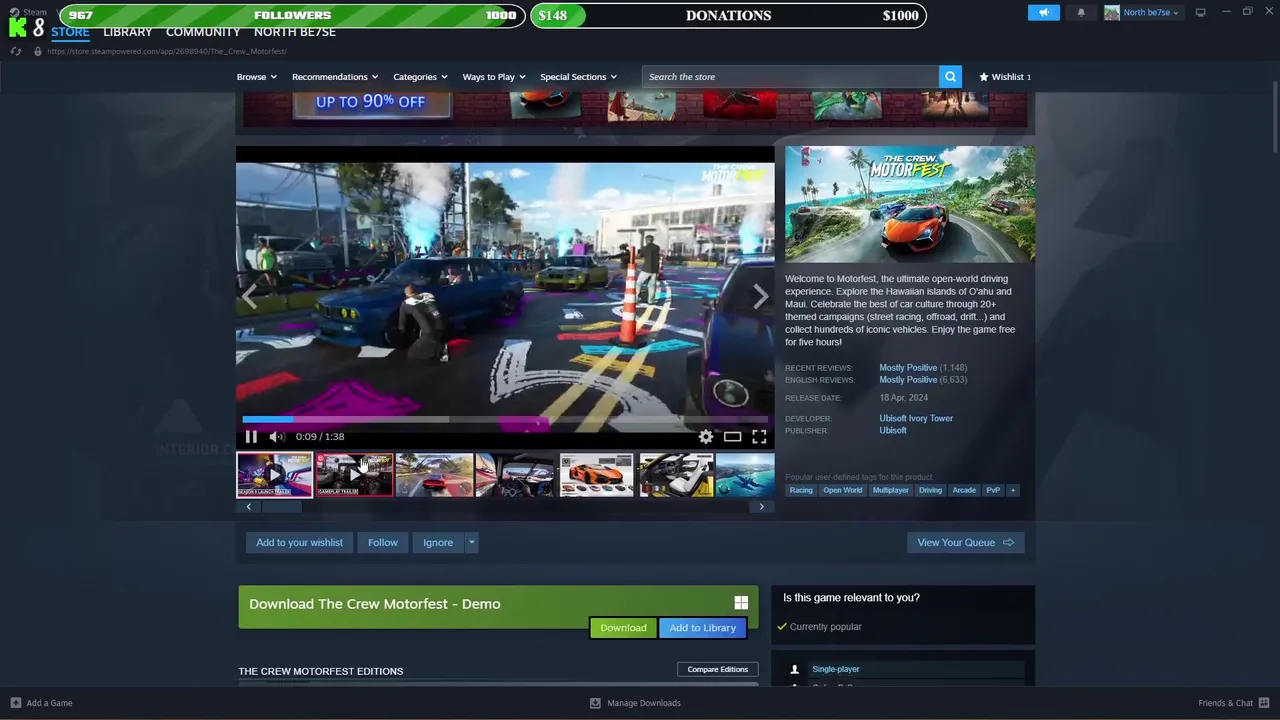1280x720 pixels.
Task: Click View Your Queue
Action: click(x=965, y=543)
